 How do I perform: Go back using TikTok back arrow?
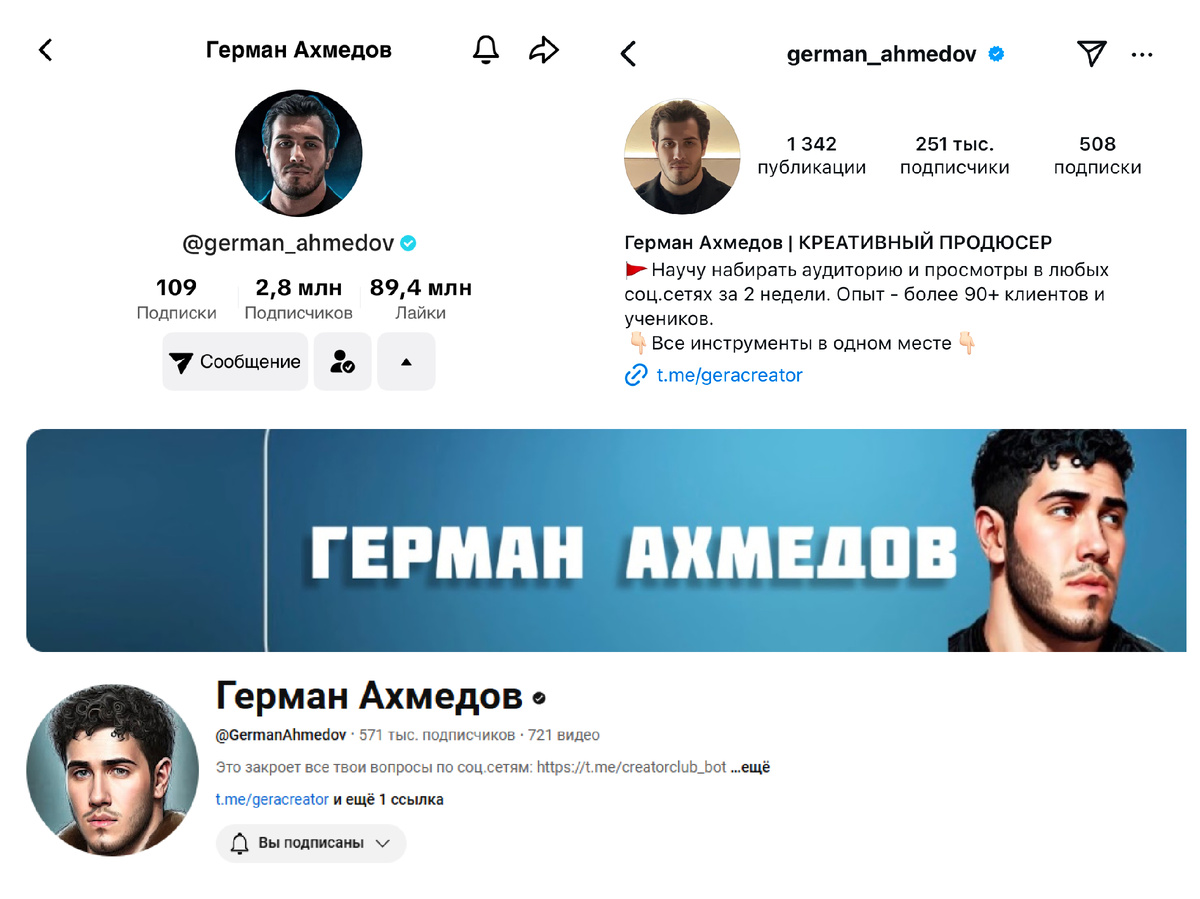tap(45, 50)
